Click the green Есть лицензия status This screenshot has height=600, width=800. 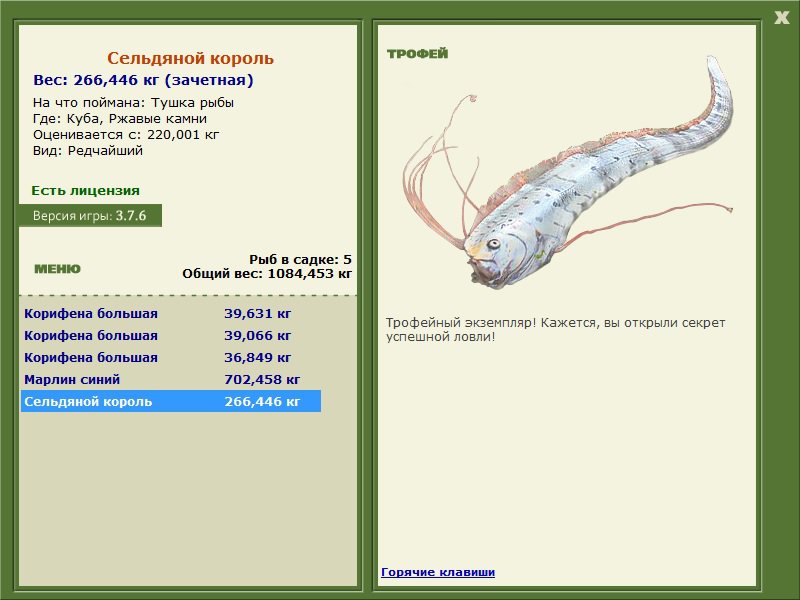[x=86, y=190]
